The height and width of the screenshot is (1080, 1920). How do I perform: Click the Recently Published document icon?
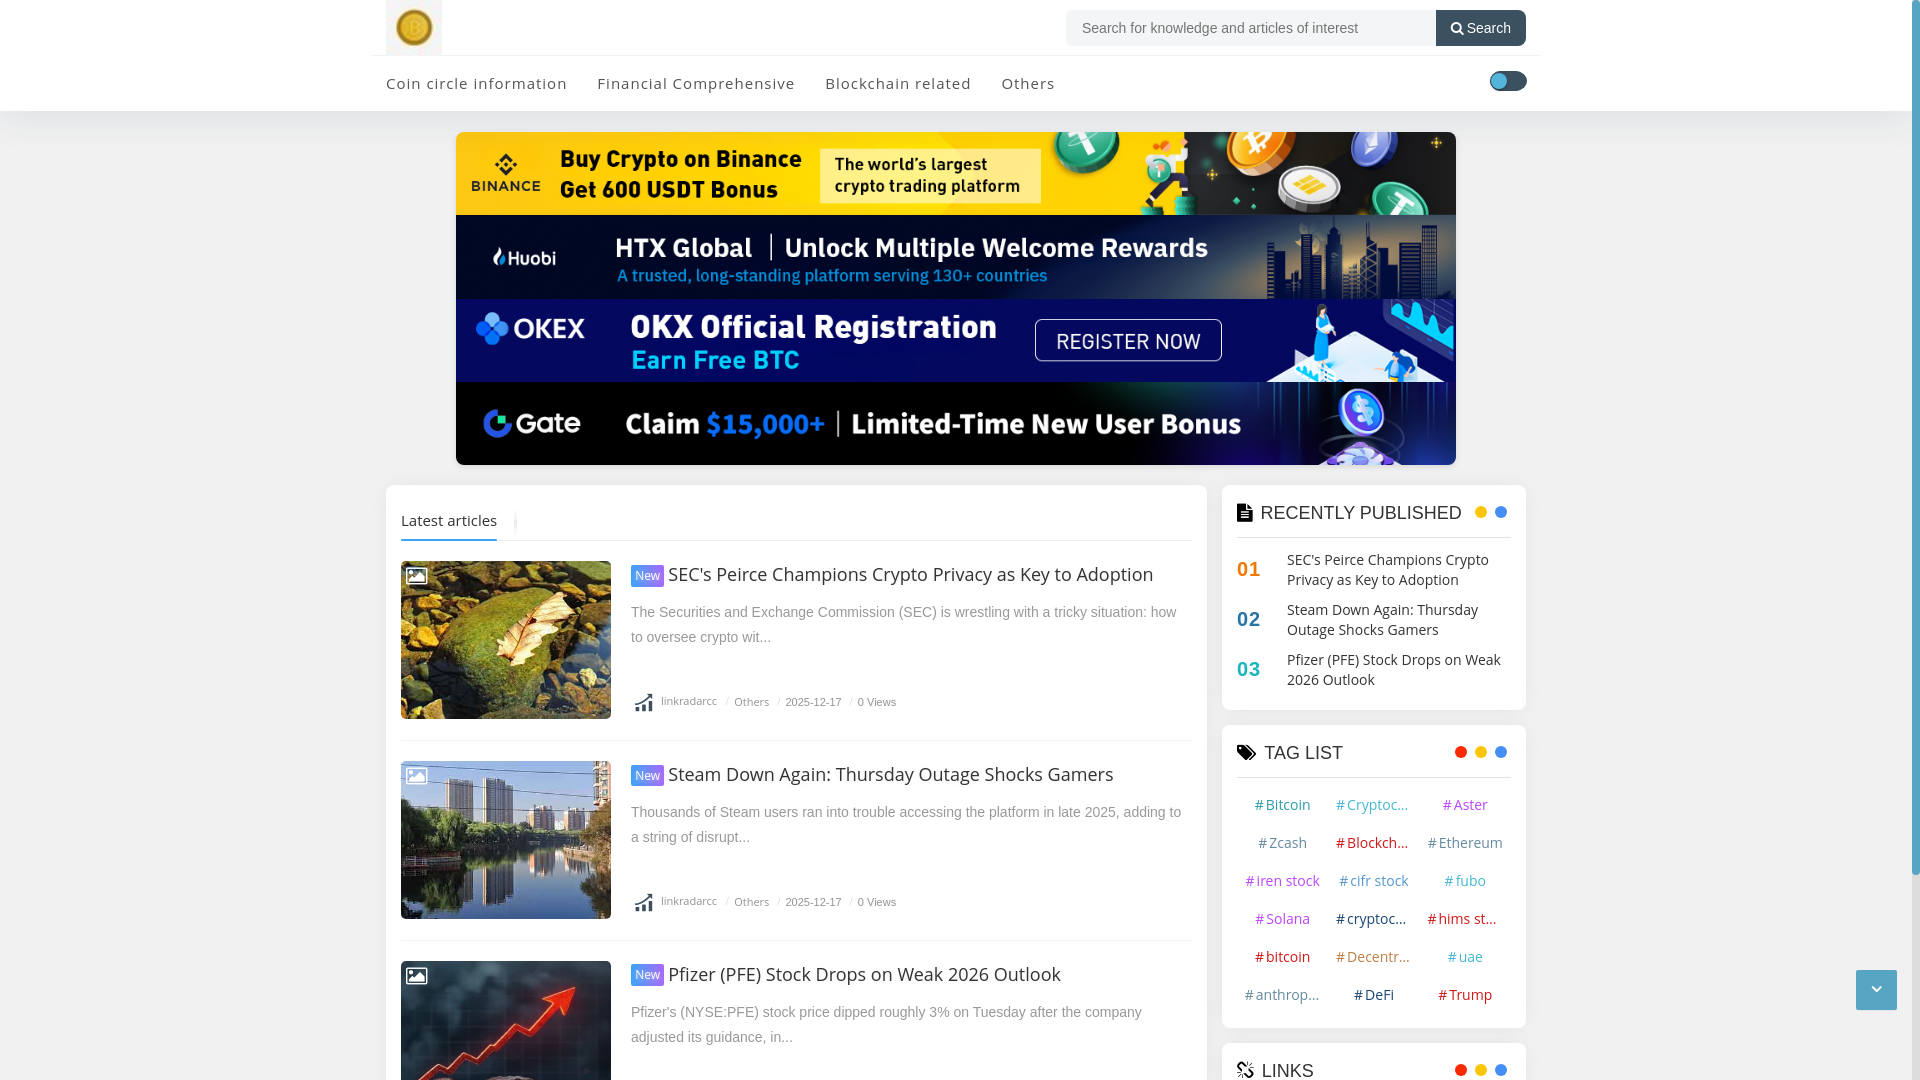1245,512
